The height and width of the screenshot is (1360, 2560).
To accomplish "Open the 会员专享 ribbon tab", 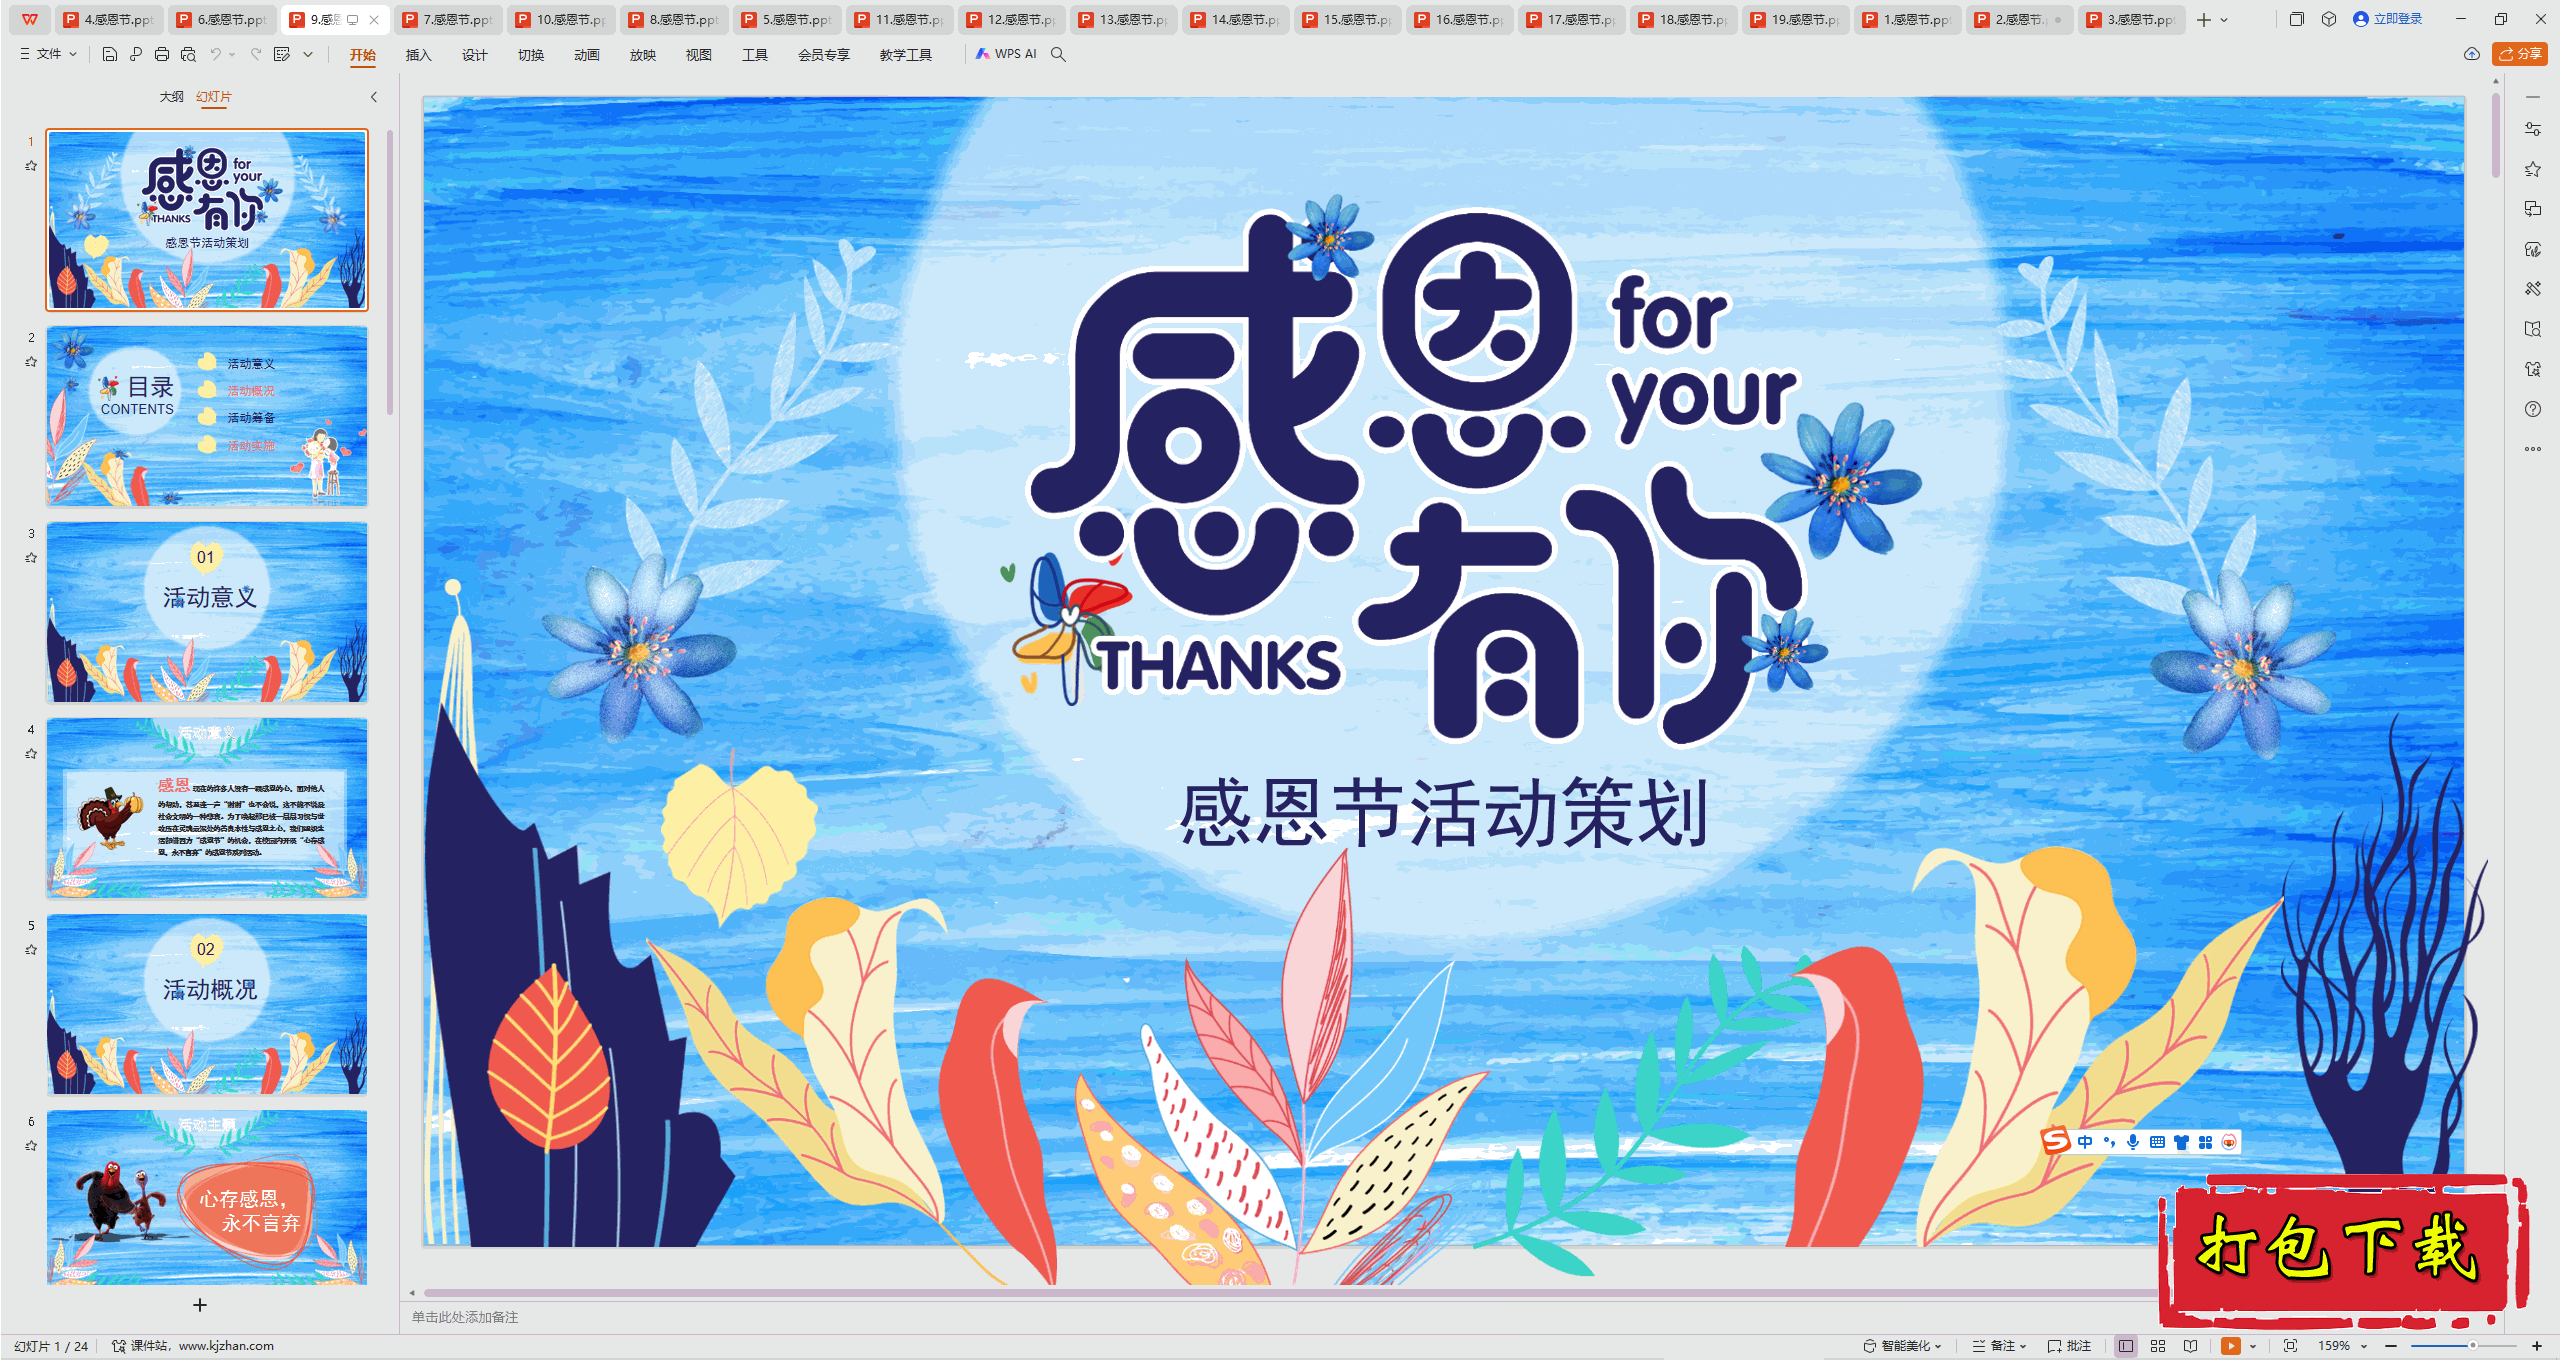I will pyautogui.click(x=823, y=55).
